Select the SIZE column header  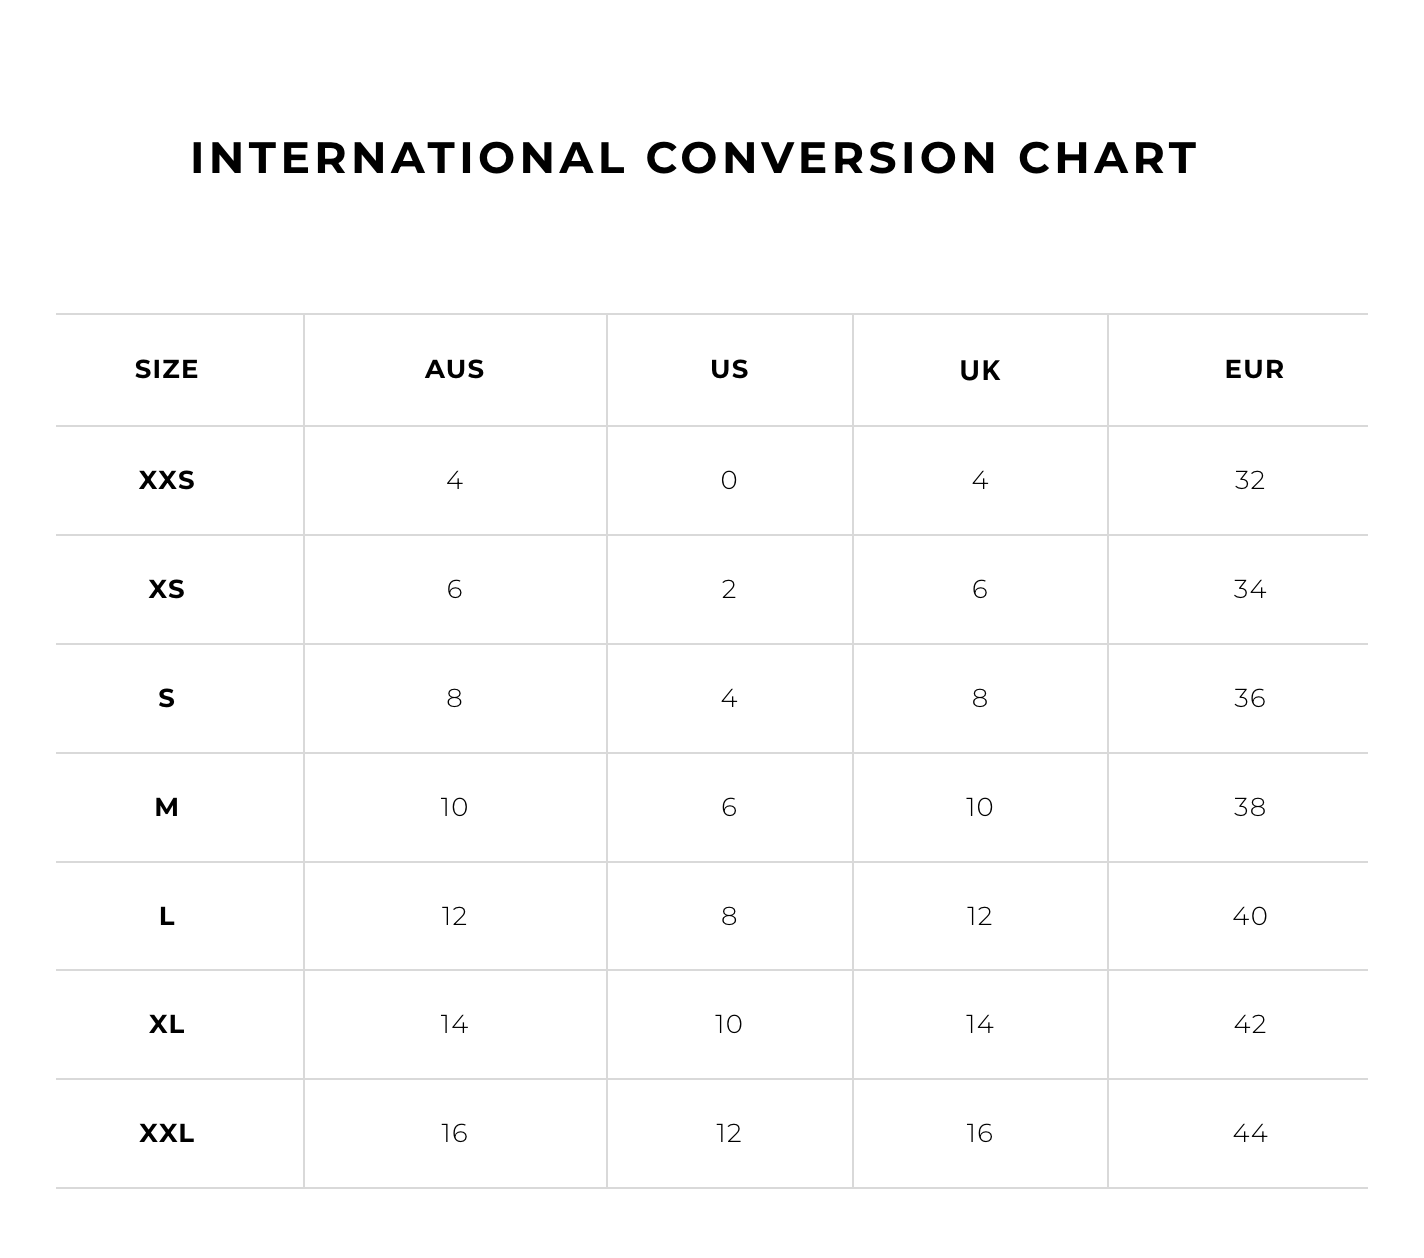(x=167, y=369)
